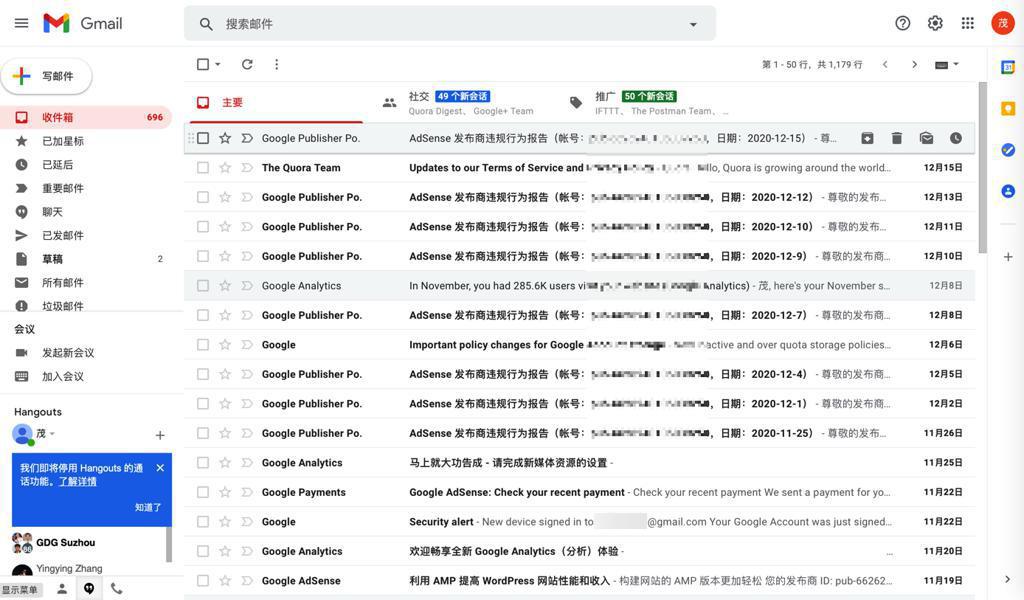Click the plus icon to get add-ons
The height and width of the screenshot is (600, 1024).
[x=1008, y=257]
